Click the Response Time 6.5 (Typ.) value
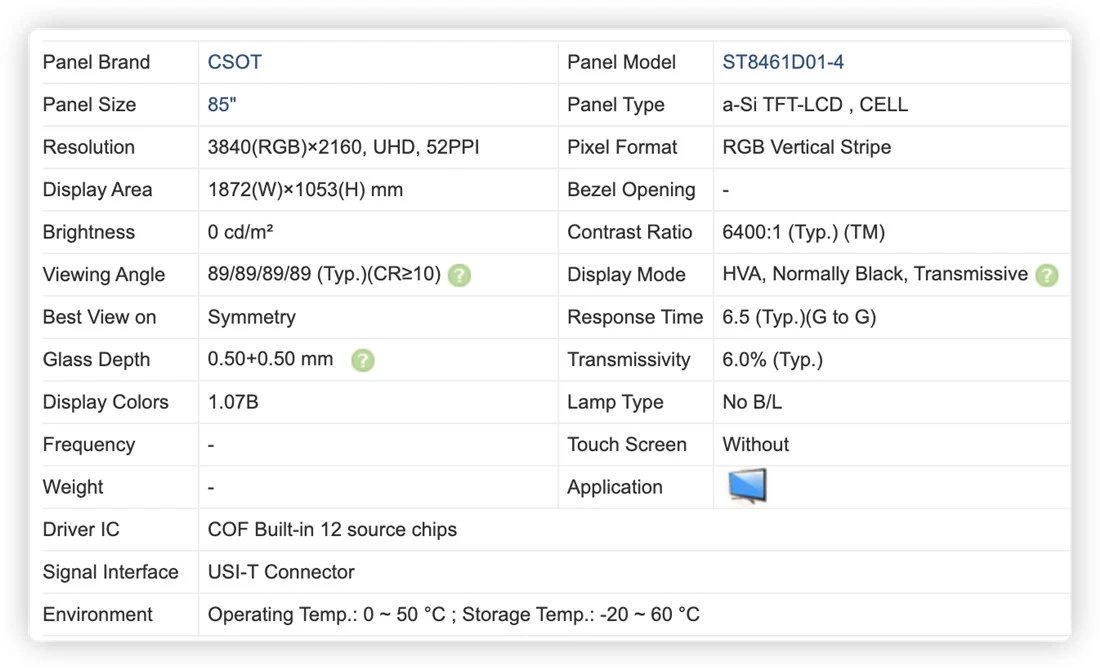The height and width of the screenshot is (670, 1100). (x=799, y=317)
